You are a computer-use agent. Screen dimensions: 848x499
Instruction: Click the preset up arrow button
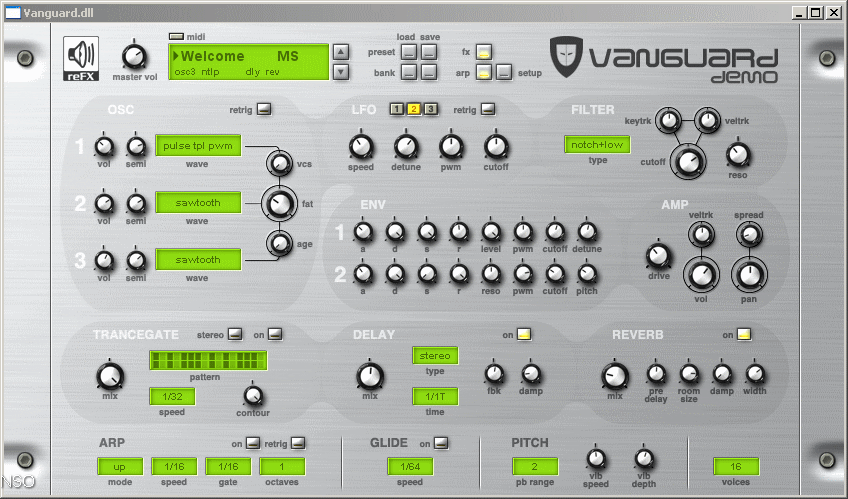(341, 52)
